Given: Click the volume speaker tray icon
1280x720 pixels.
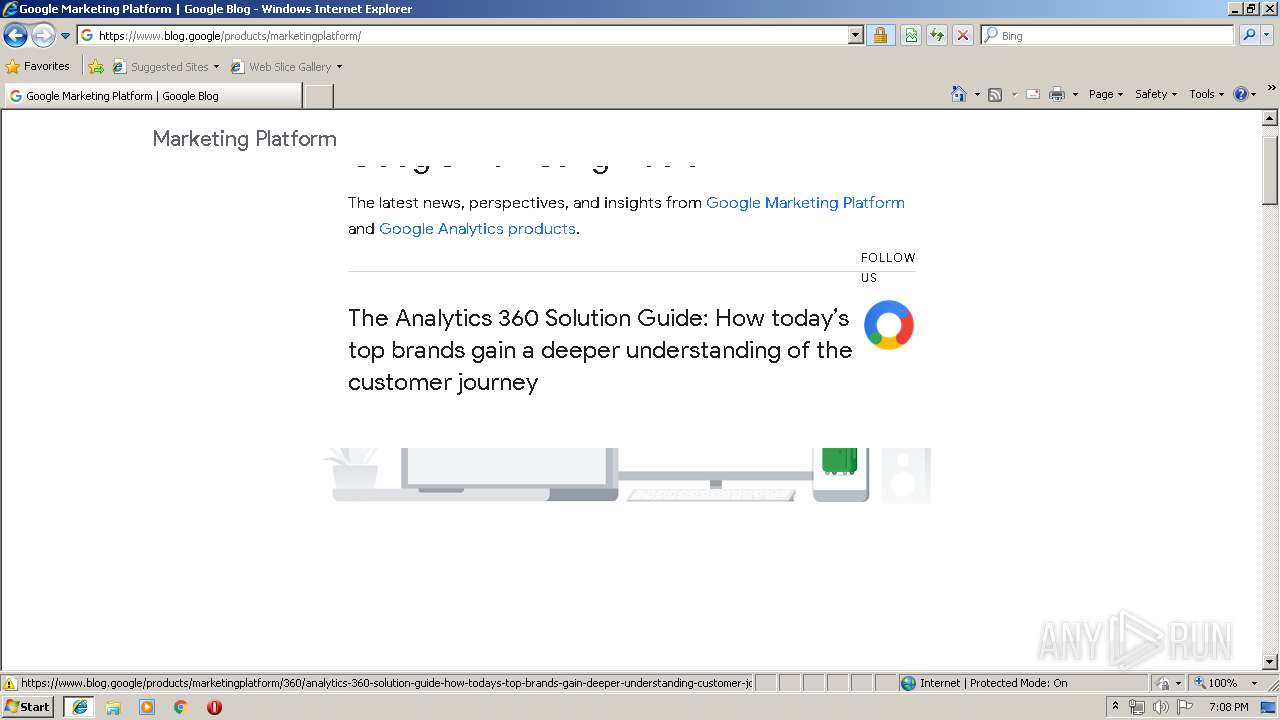Looking at the screenshot, I should 1161,707.
